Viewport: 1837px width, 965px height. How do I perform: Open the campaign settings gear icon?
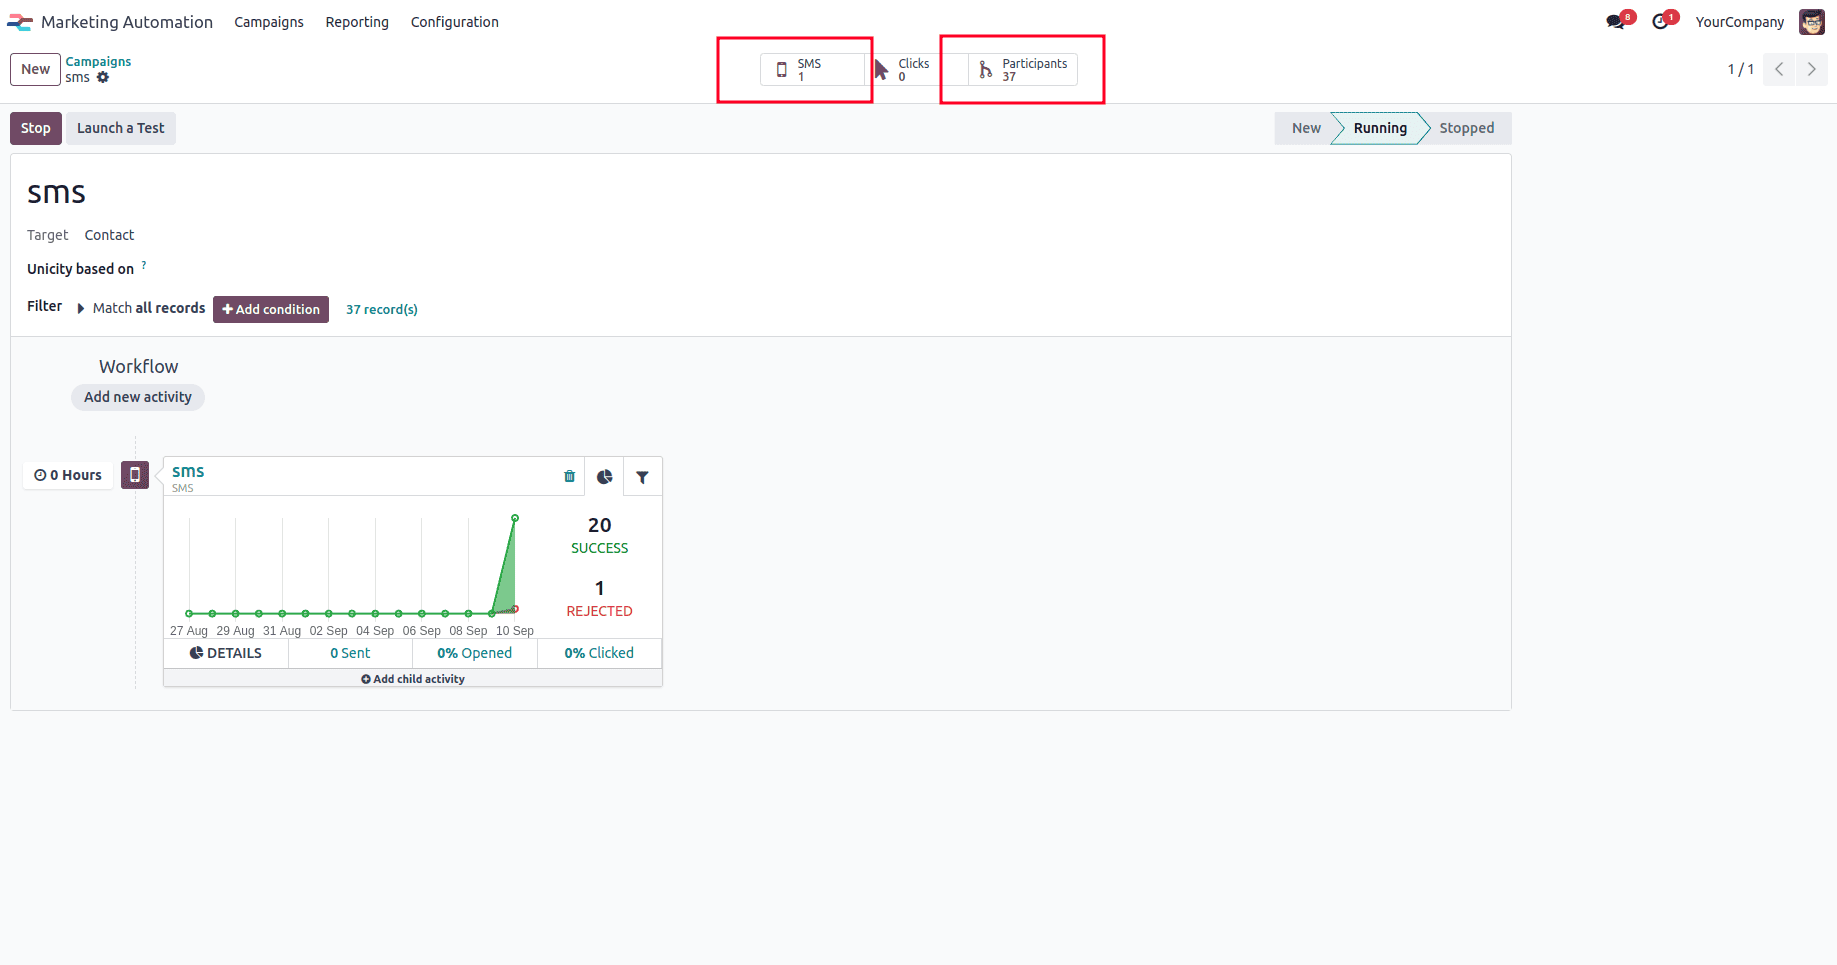103,78
